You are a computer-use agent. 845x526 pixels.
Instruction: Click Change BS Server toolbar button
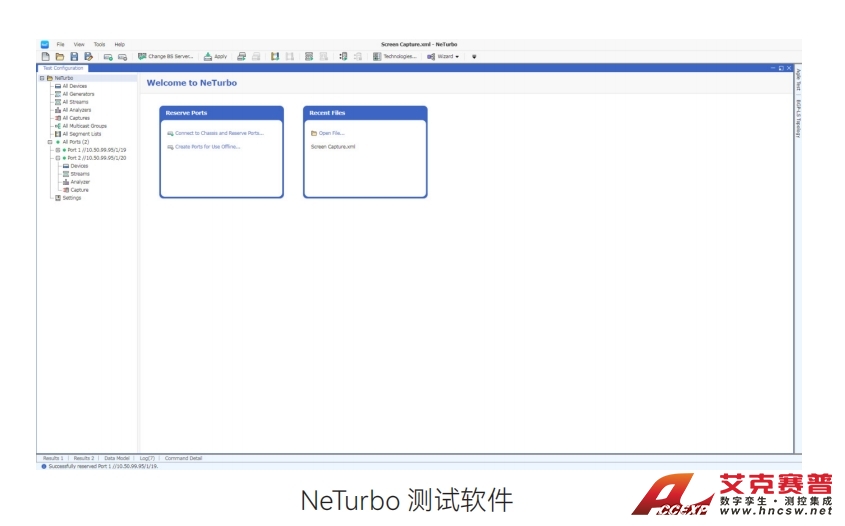[x=166, y=56]
